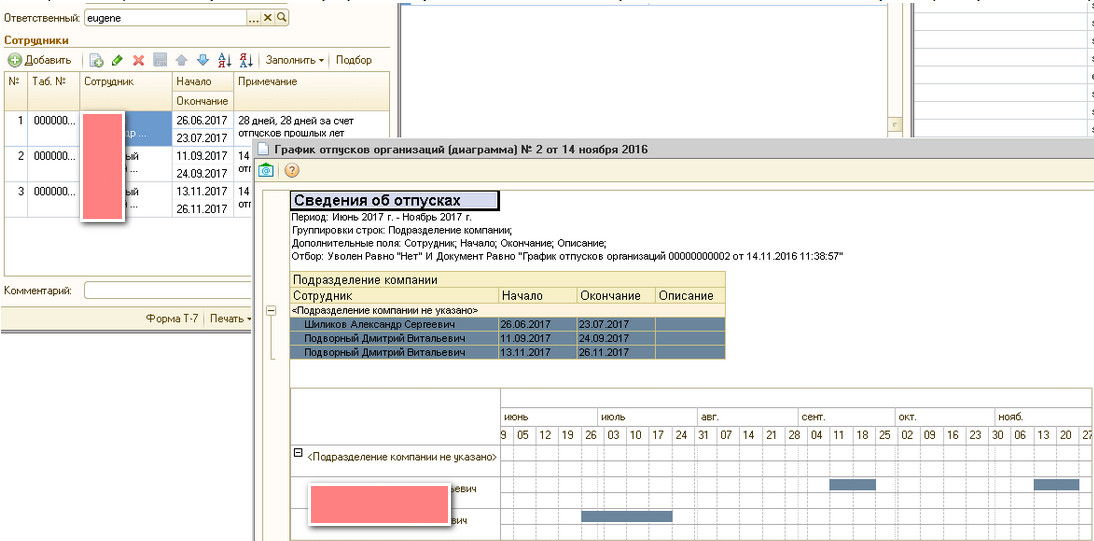Click the Подбор button
Image resolution: width=1094 pixels, height=541 pixels.
(354, 60)
